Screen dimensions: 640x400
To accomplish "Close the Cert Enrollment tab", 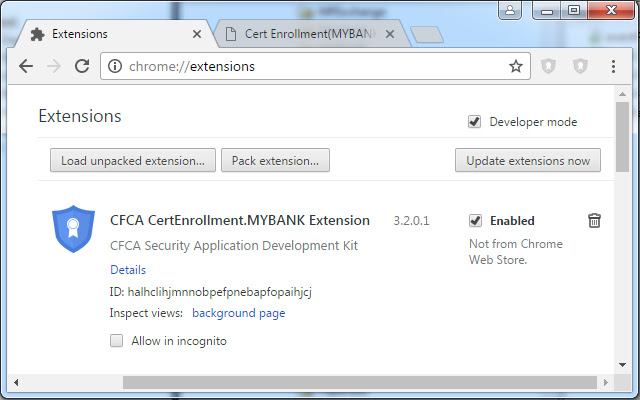I will click(x=390, y=34).
